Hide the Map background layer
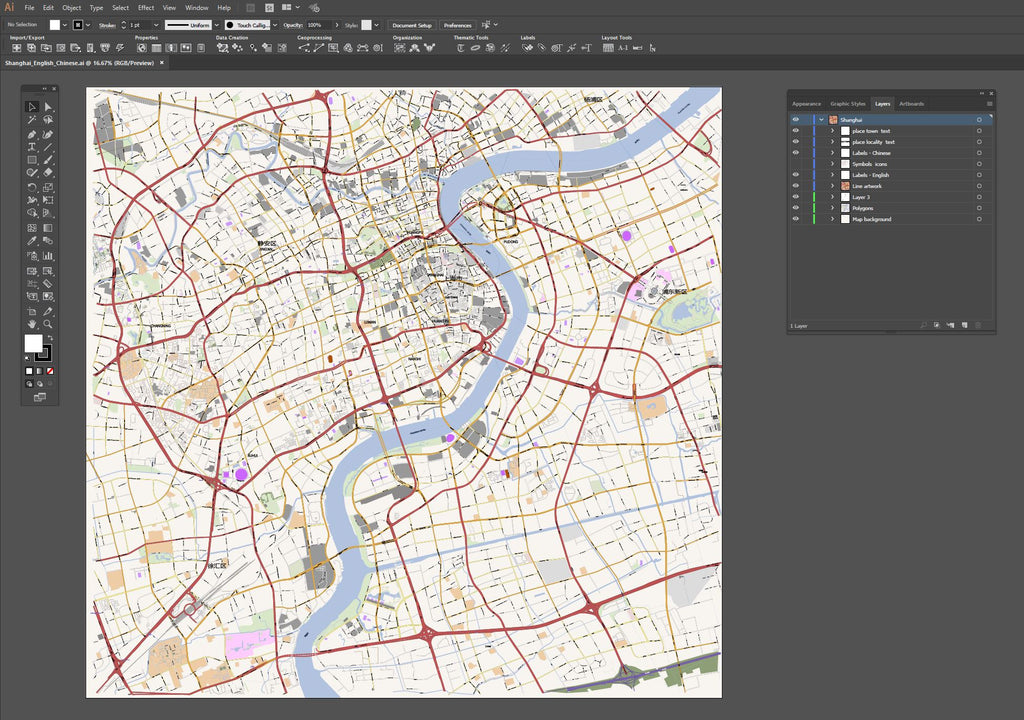Screen dimensions: 1024x720 [796, 219]
